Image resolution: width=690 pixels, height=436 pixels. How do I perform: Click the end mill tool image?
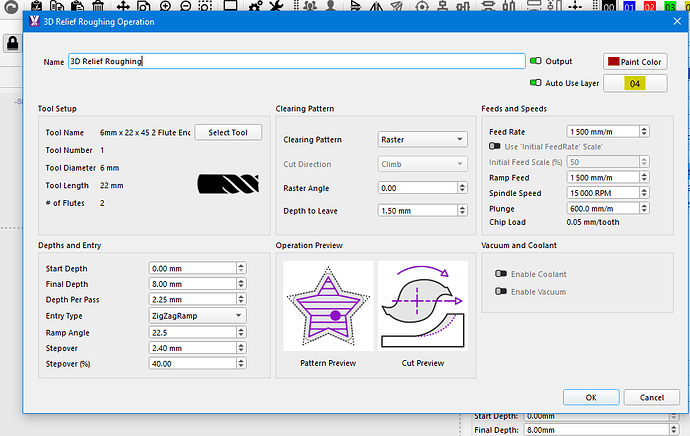[x=228, y=184]
